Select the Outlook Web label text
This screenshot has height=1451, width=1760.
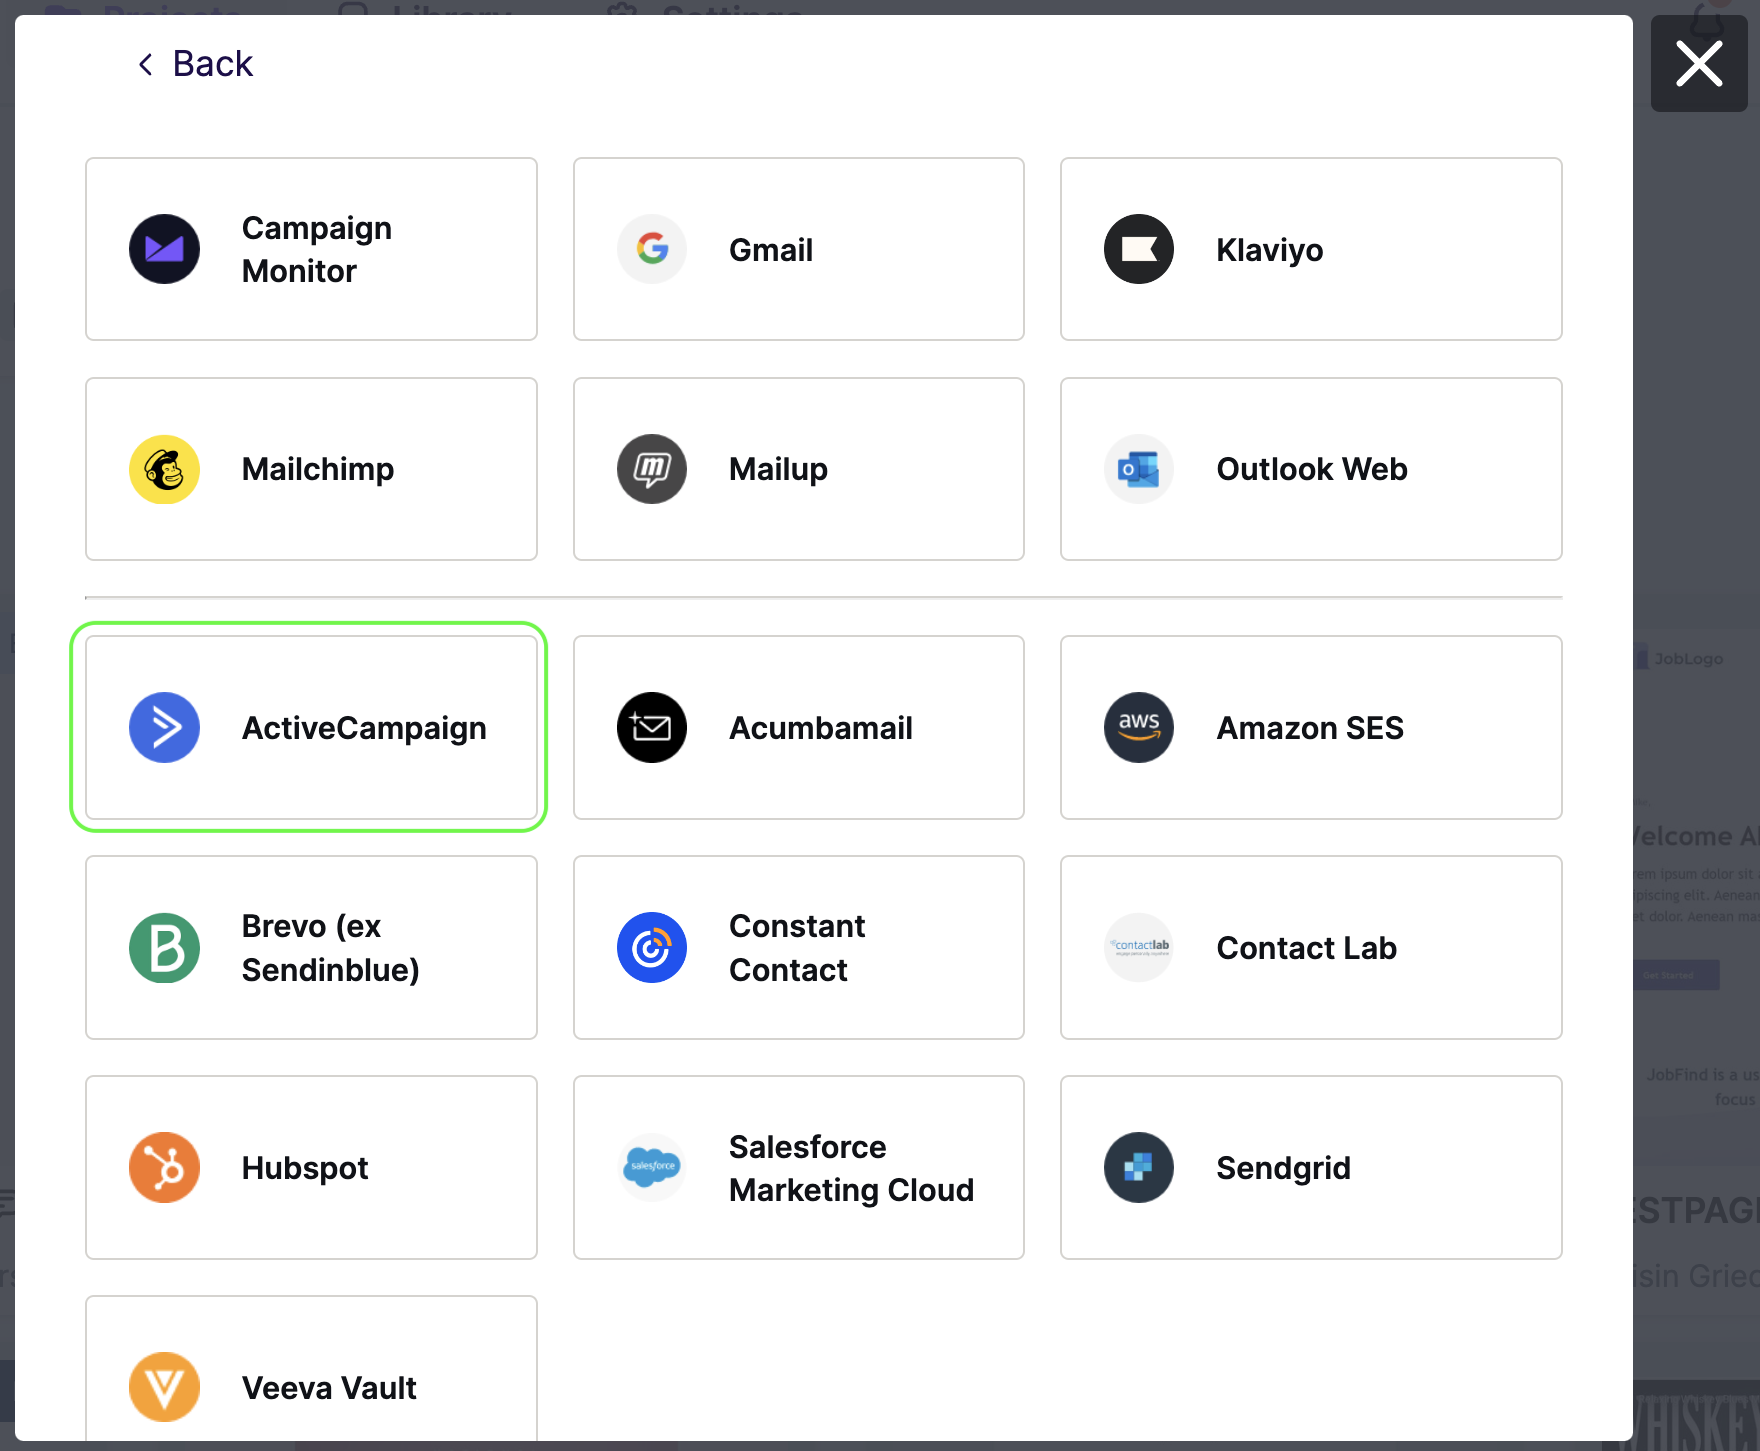[1312, 469]
